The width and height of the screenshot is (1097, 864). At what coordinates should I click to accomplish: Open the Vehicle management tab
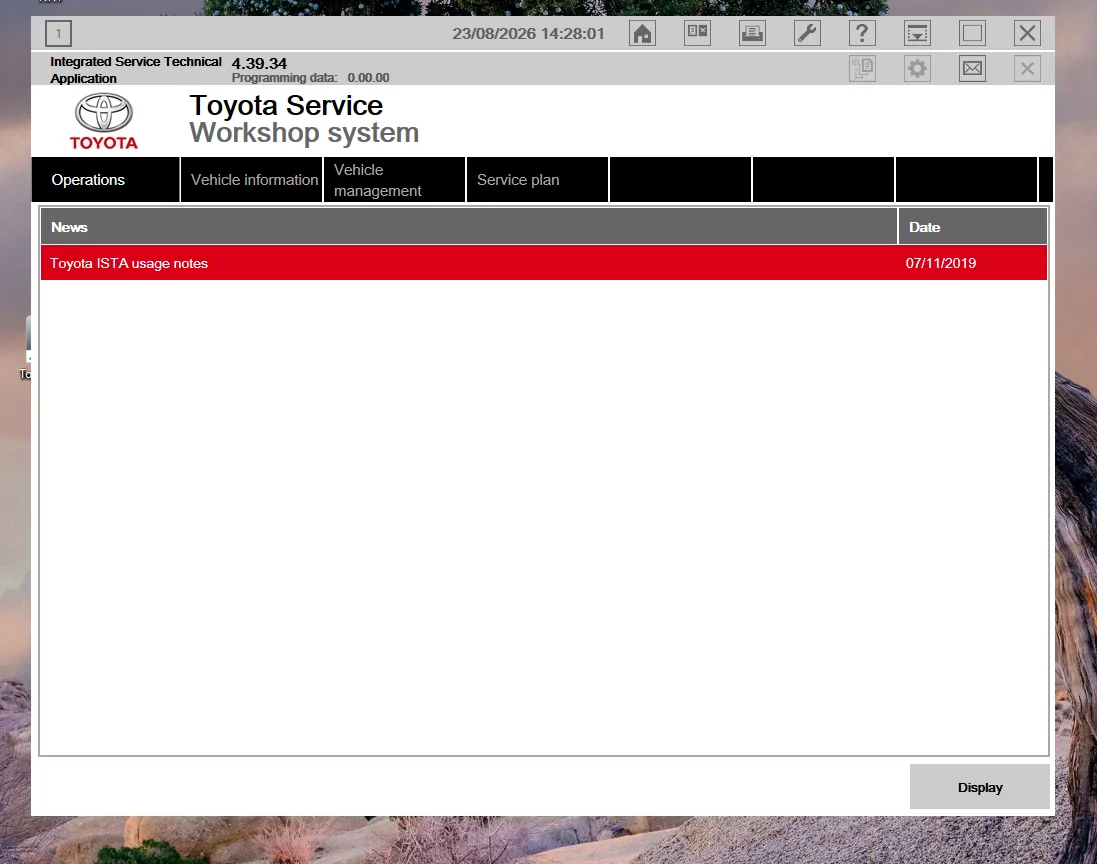(395, 180)
